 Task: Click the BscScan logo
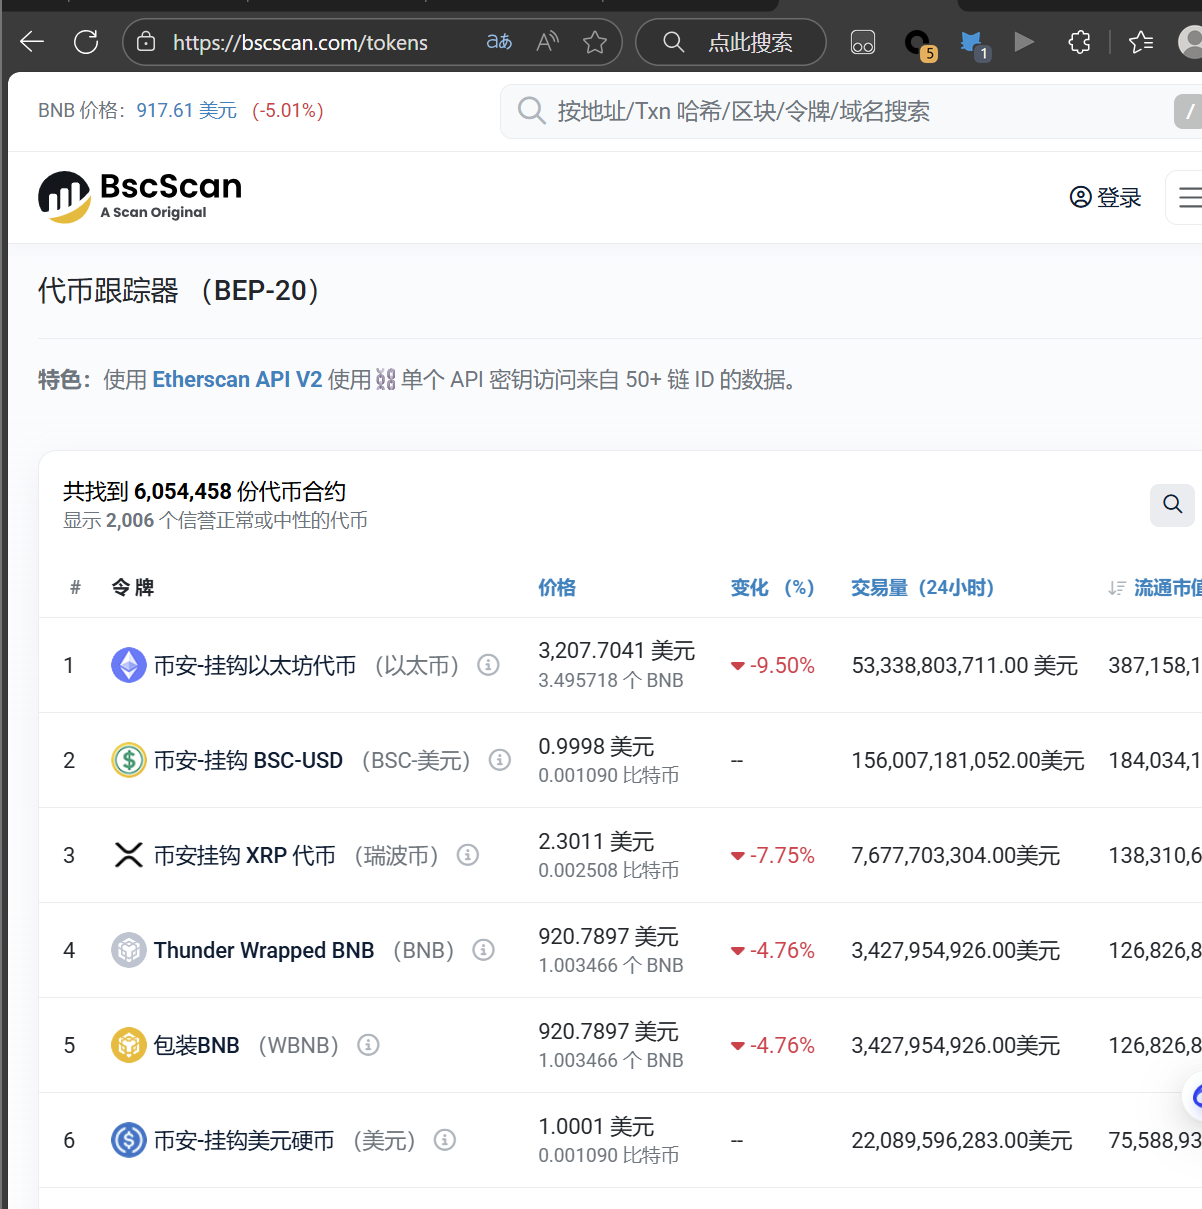point(140,196)
